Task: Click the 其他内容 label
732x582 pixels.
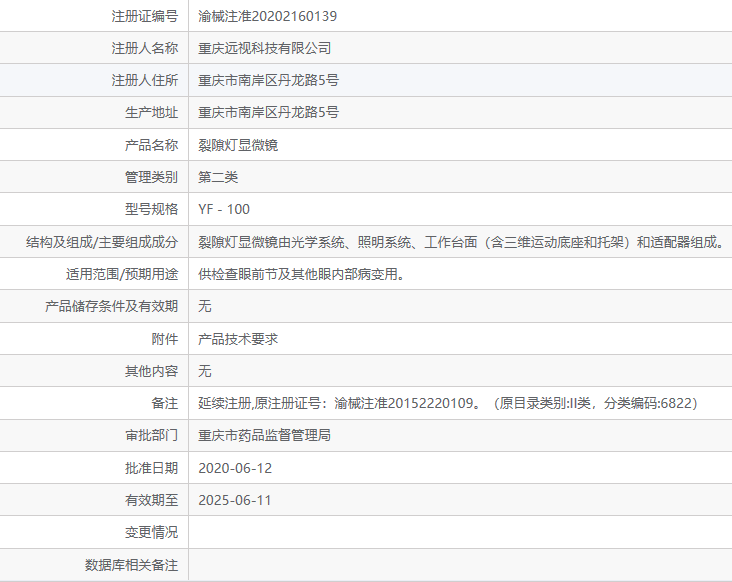Action: coord(151,371)
